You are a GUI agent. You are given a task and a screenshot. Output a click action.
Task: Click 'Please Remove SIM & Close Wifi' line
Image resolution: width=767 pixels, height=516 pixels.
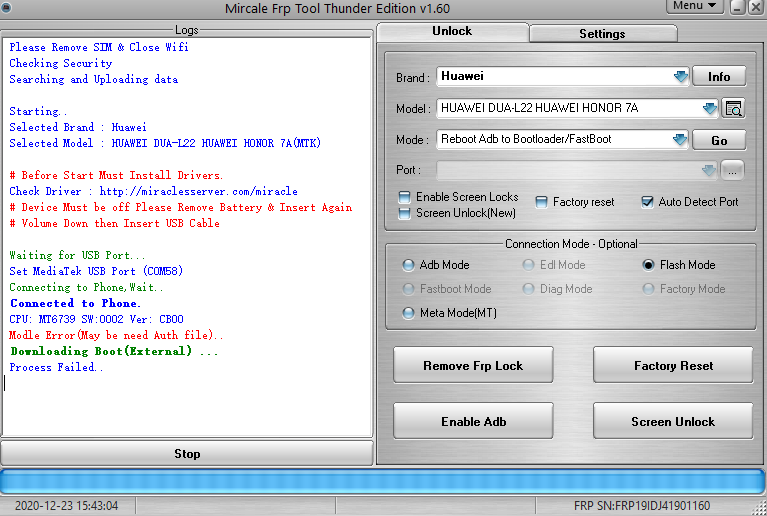[x=99, y=47]
